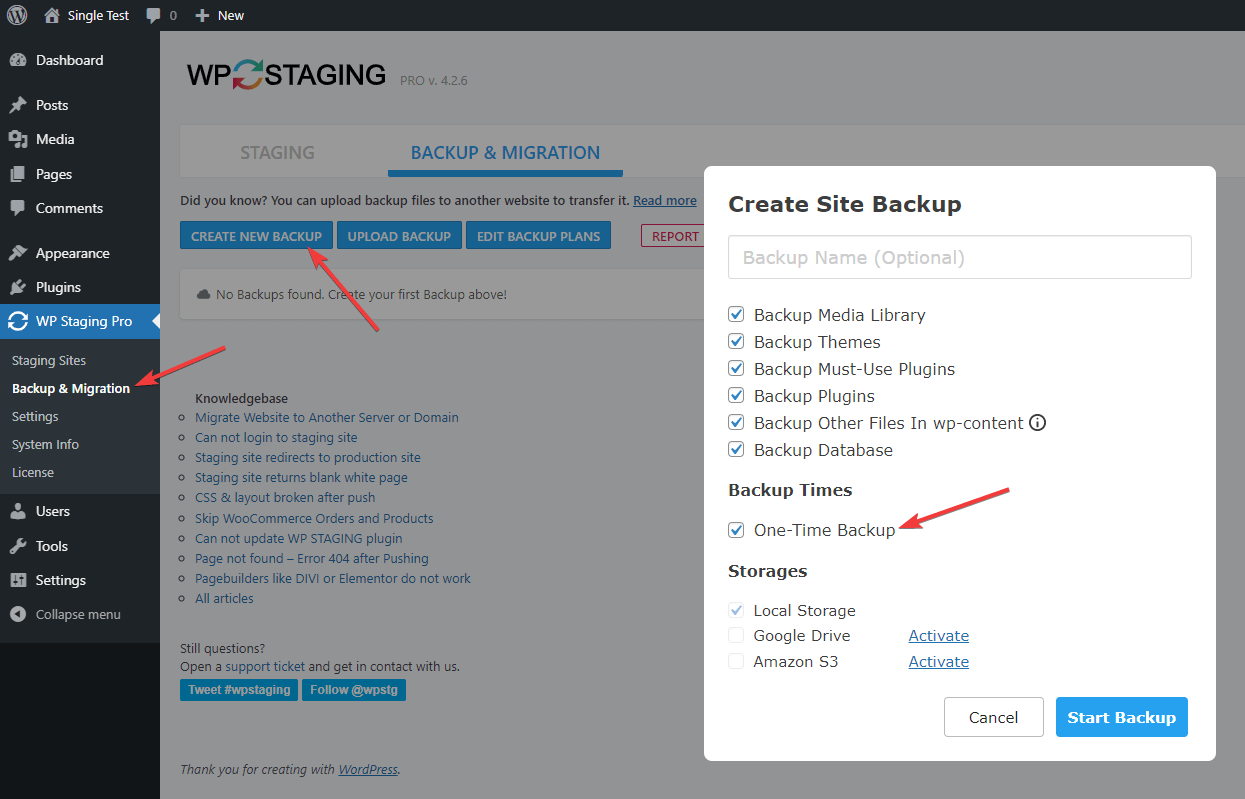The width and height of the screenshot is (1245, 799).
Task: Open the Single Test home icon
Action: [52, 15]
